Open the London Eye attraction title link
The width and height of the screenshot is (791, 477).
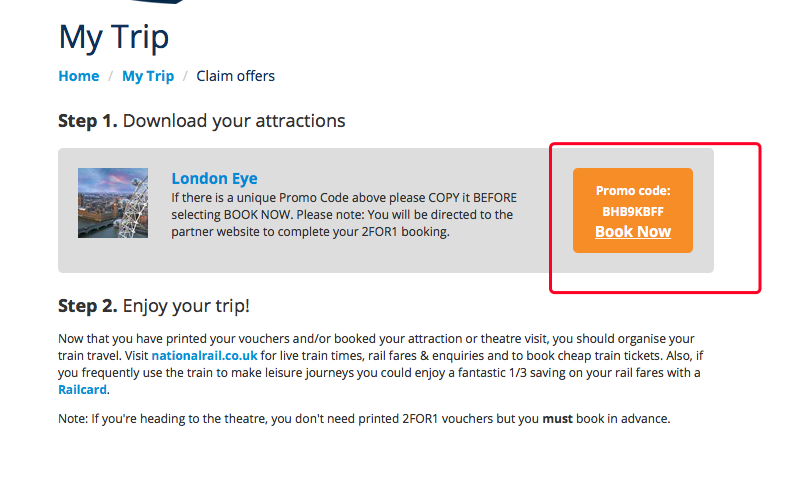pos(214,179)
